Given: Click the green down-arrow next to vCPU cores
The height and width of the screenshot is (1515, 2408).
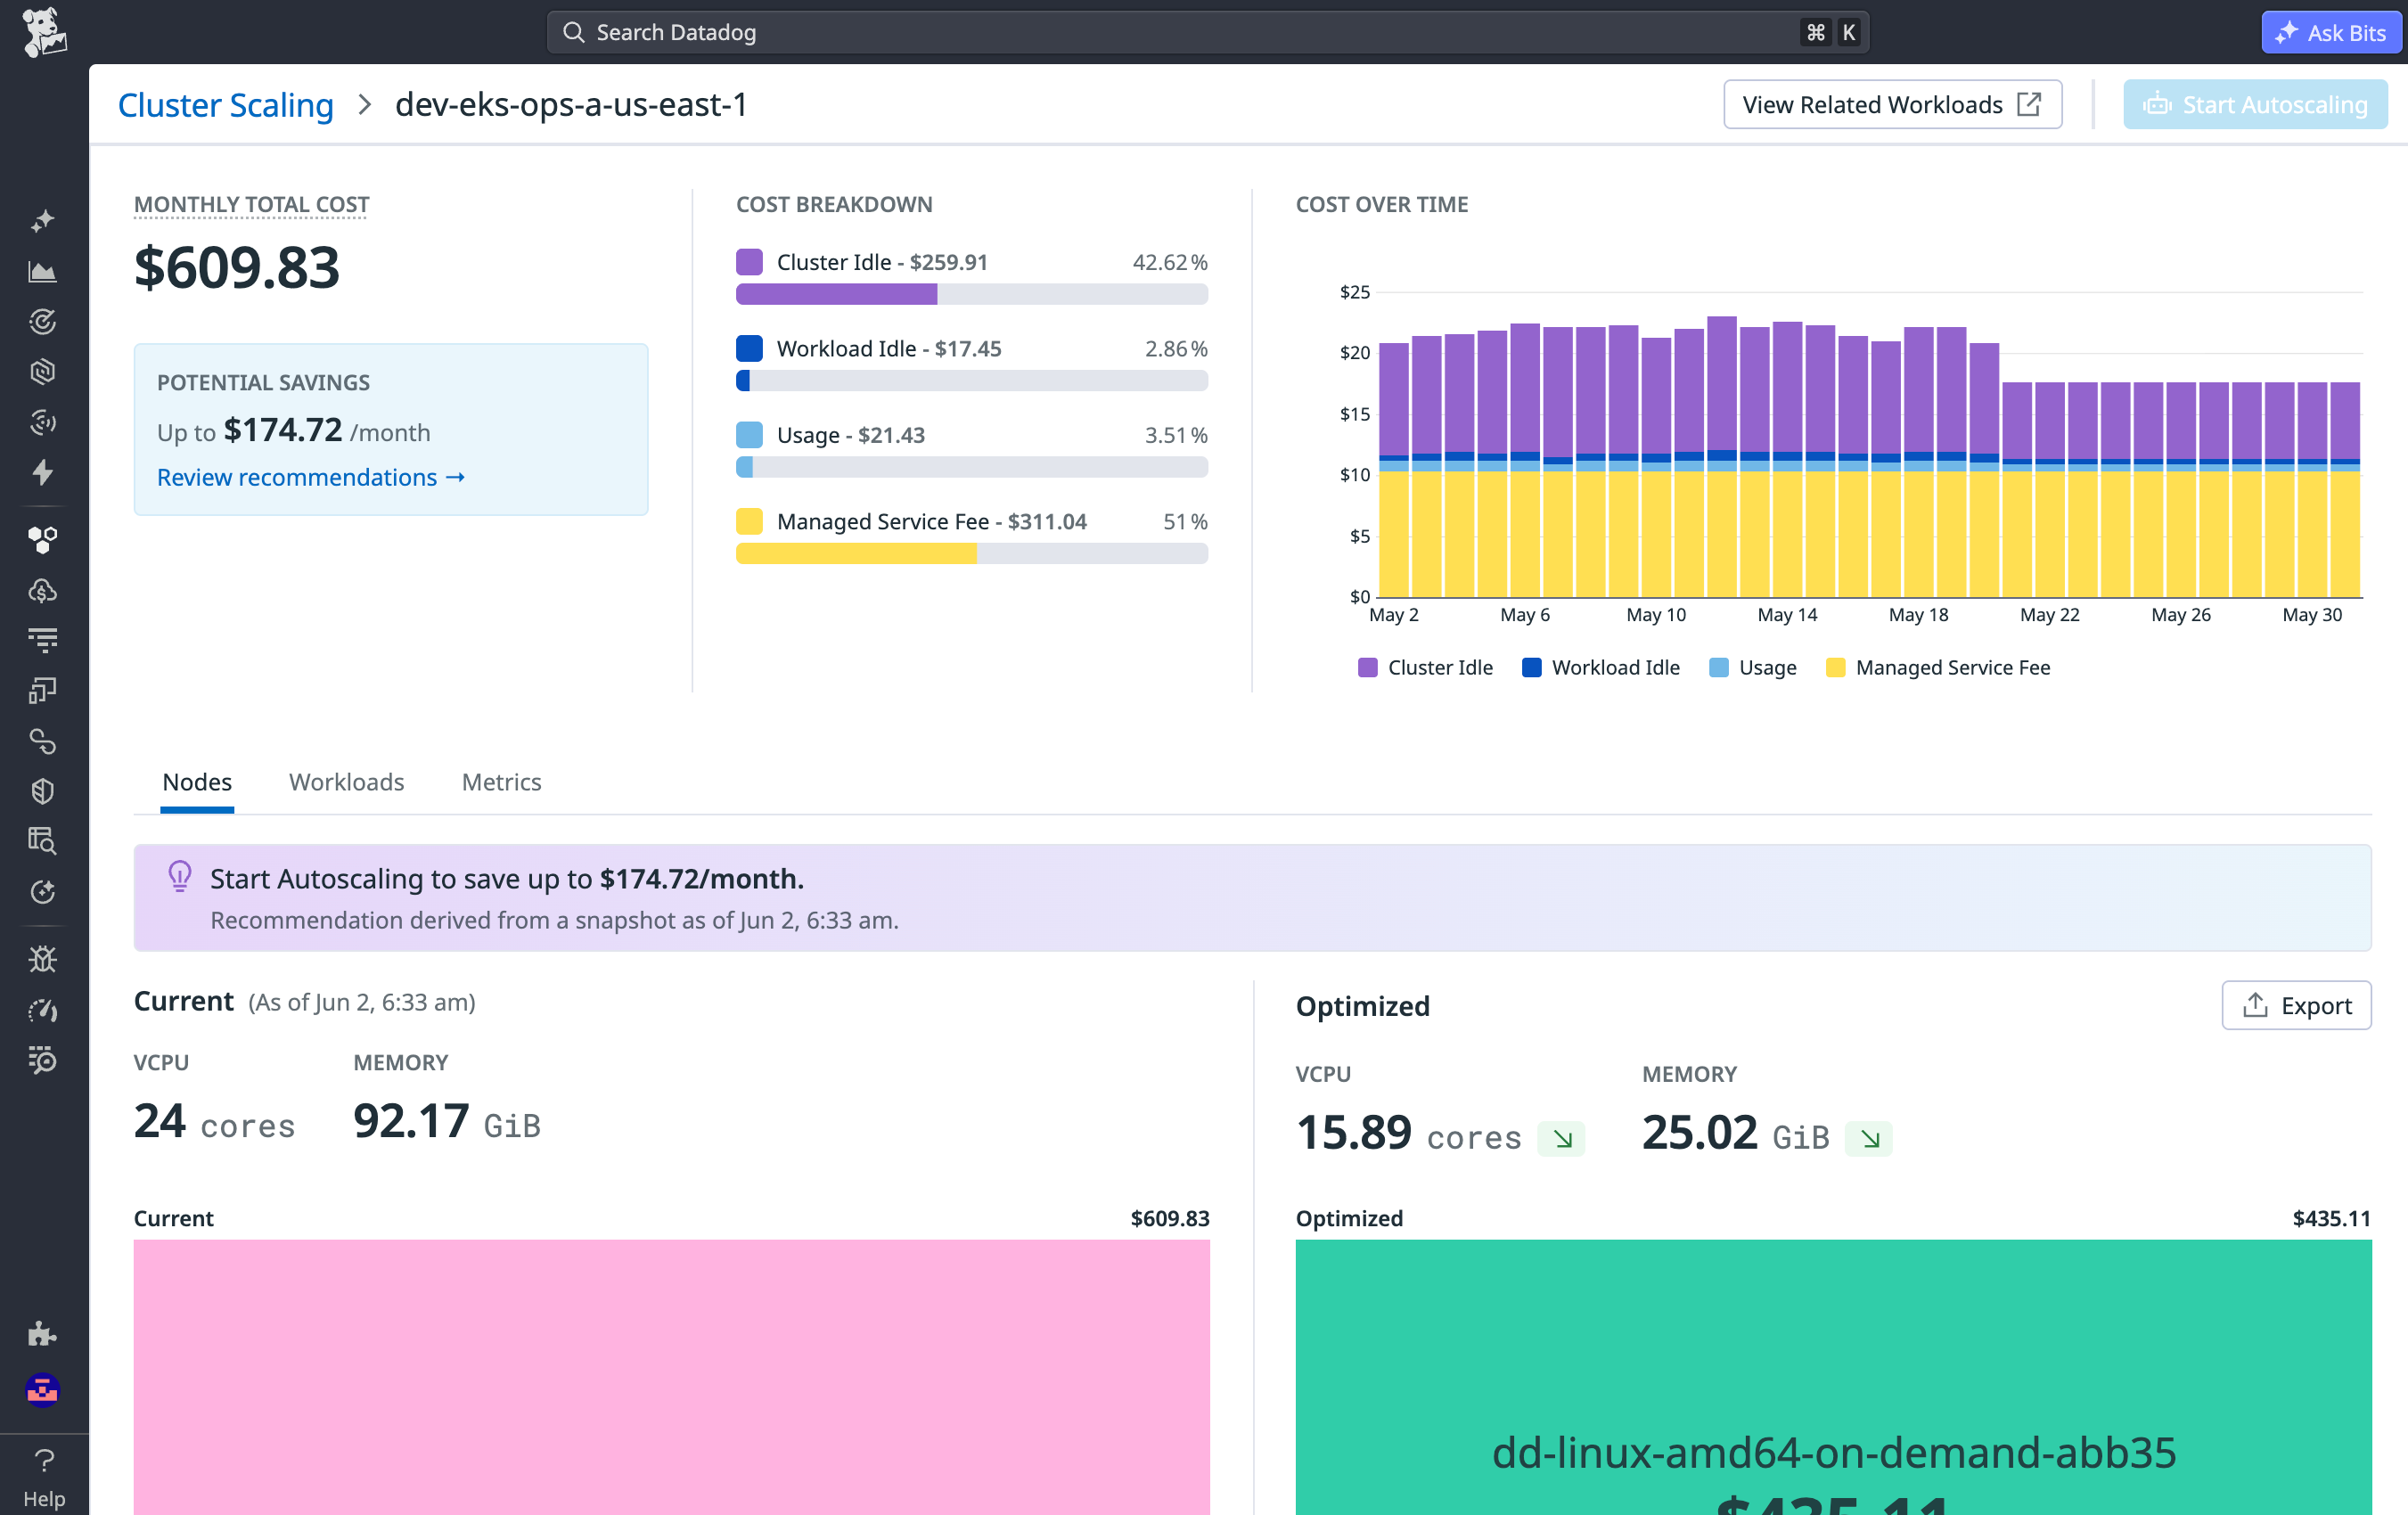Looking at the screenshot, I should (x=1562, y=1139).
